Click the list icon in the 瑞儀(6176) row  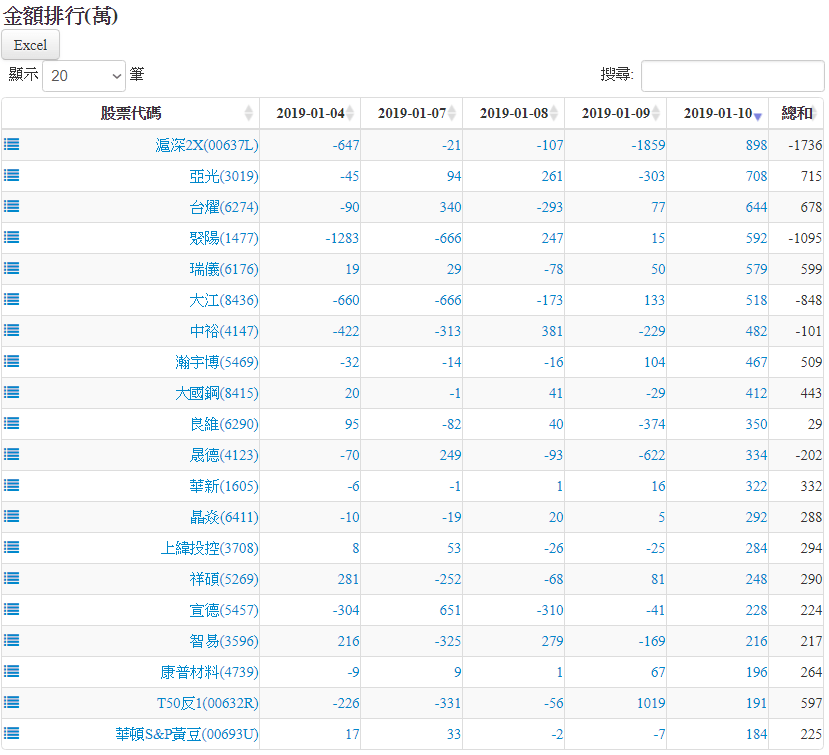pos(12,268)
